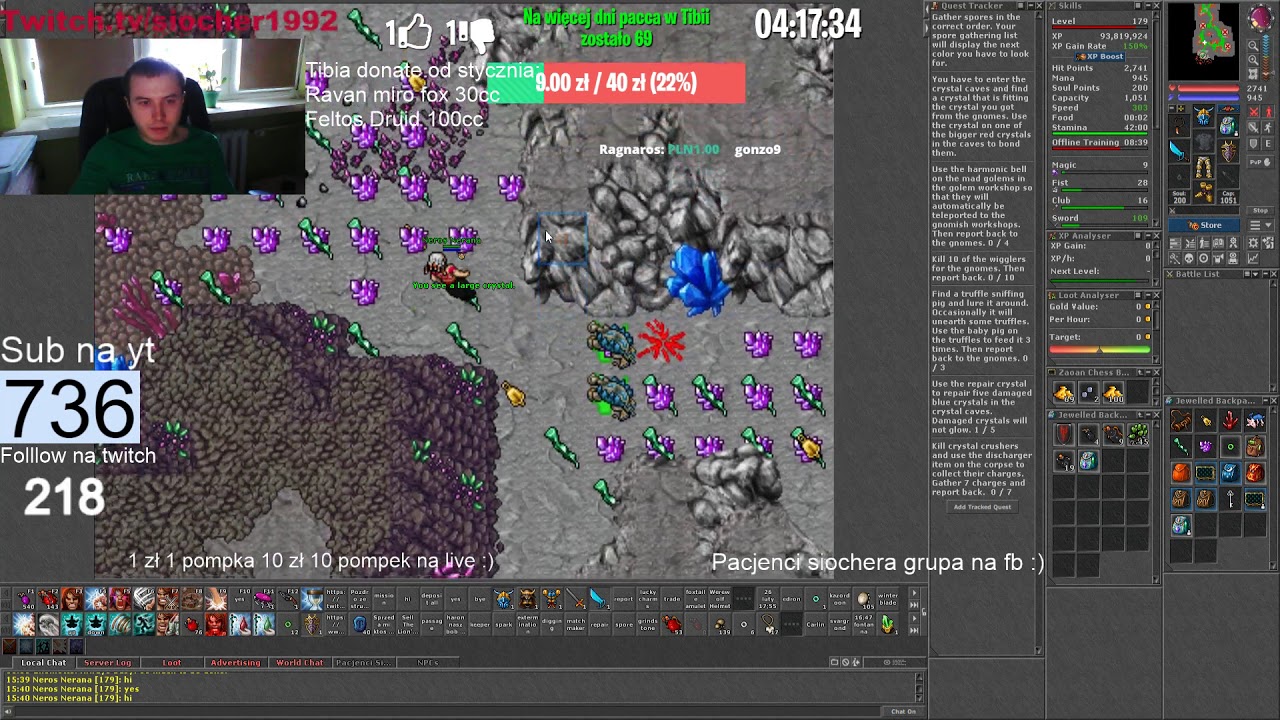
Task: Open Loot Analyser context menu icon
Action: (x=1138, y=295)
